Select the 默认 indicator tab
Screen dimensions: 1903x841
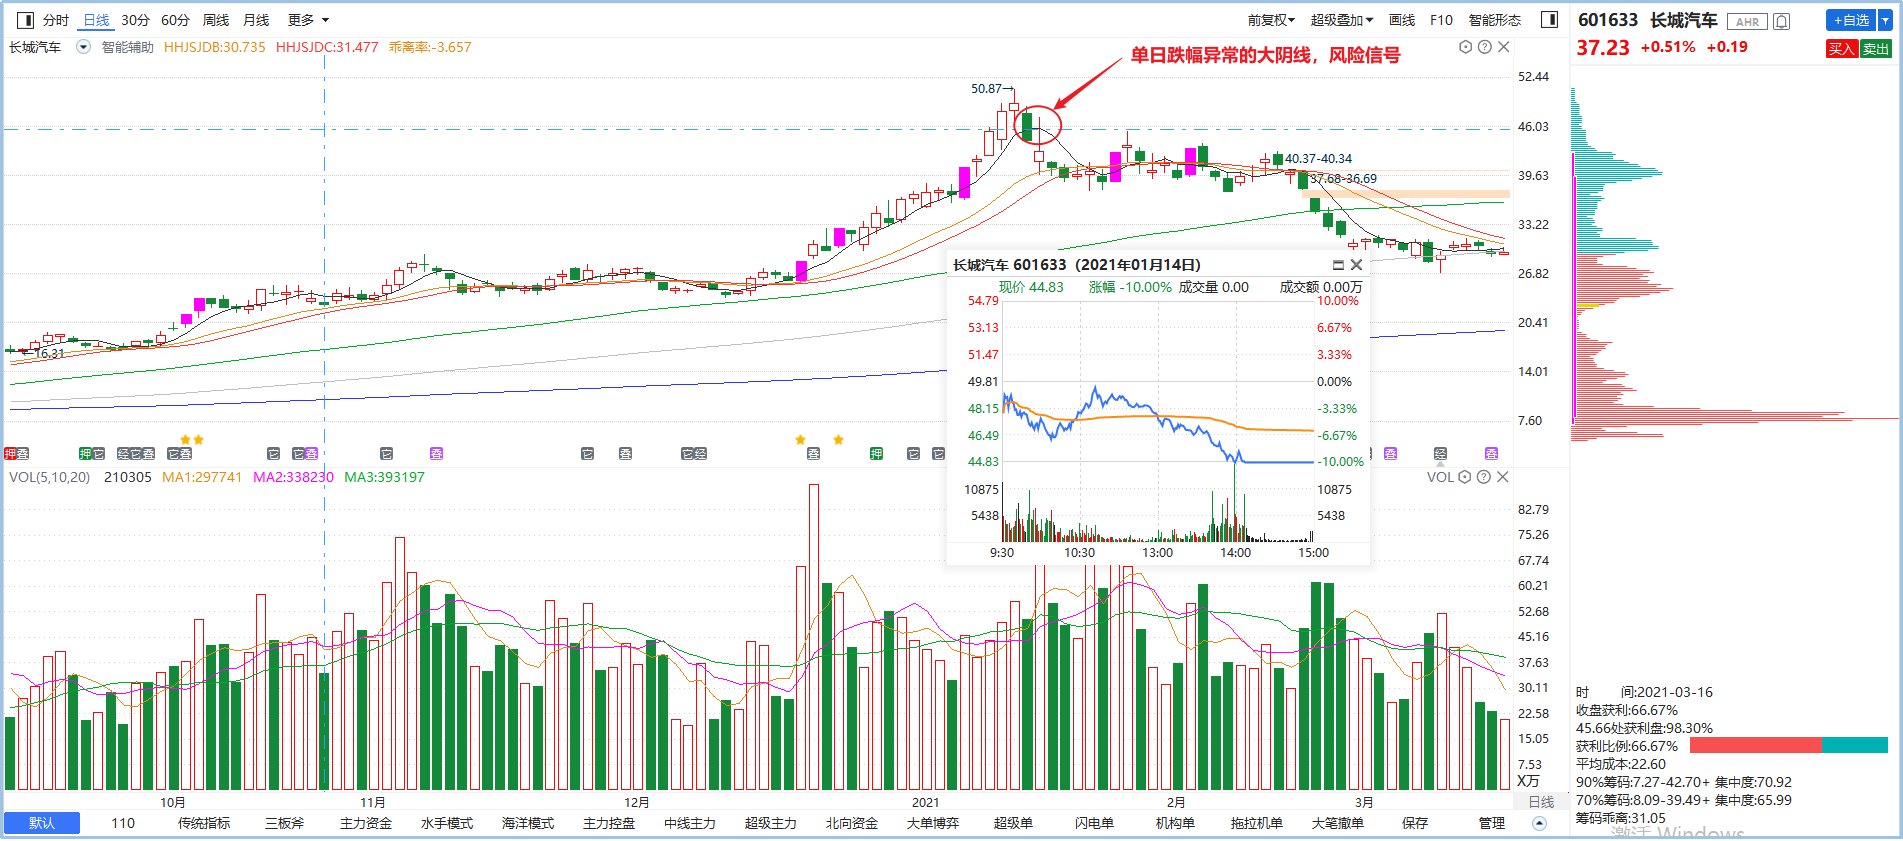pos(42,823)
